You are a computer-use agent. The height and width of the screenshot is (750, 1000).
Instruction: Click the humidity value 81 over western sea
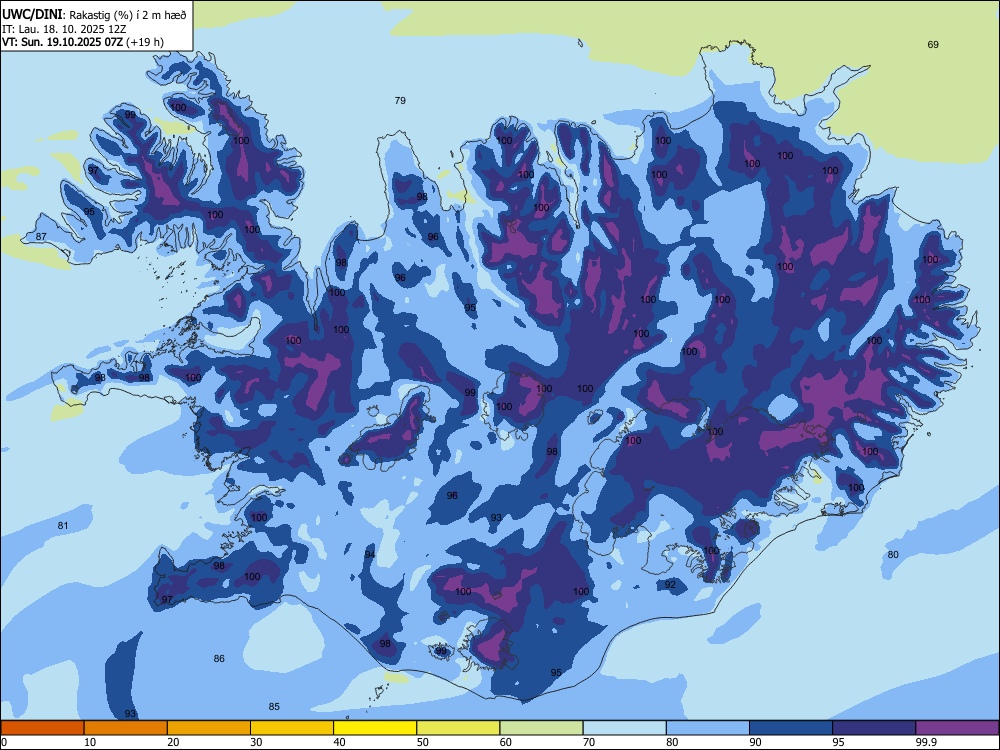(62, 526)
